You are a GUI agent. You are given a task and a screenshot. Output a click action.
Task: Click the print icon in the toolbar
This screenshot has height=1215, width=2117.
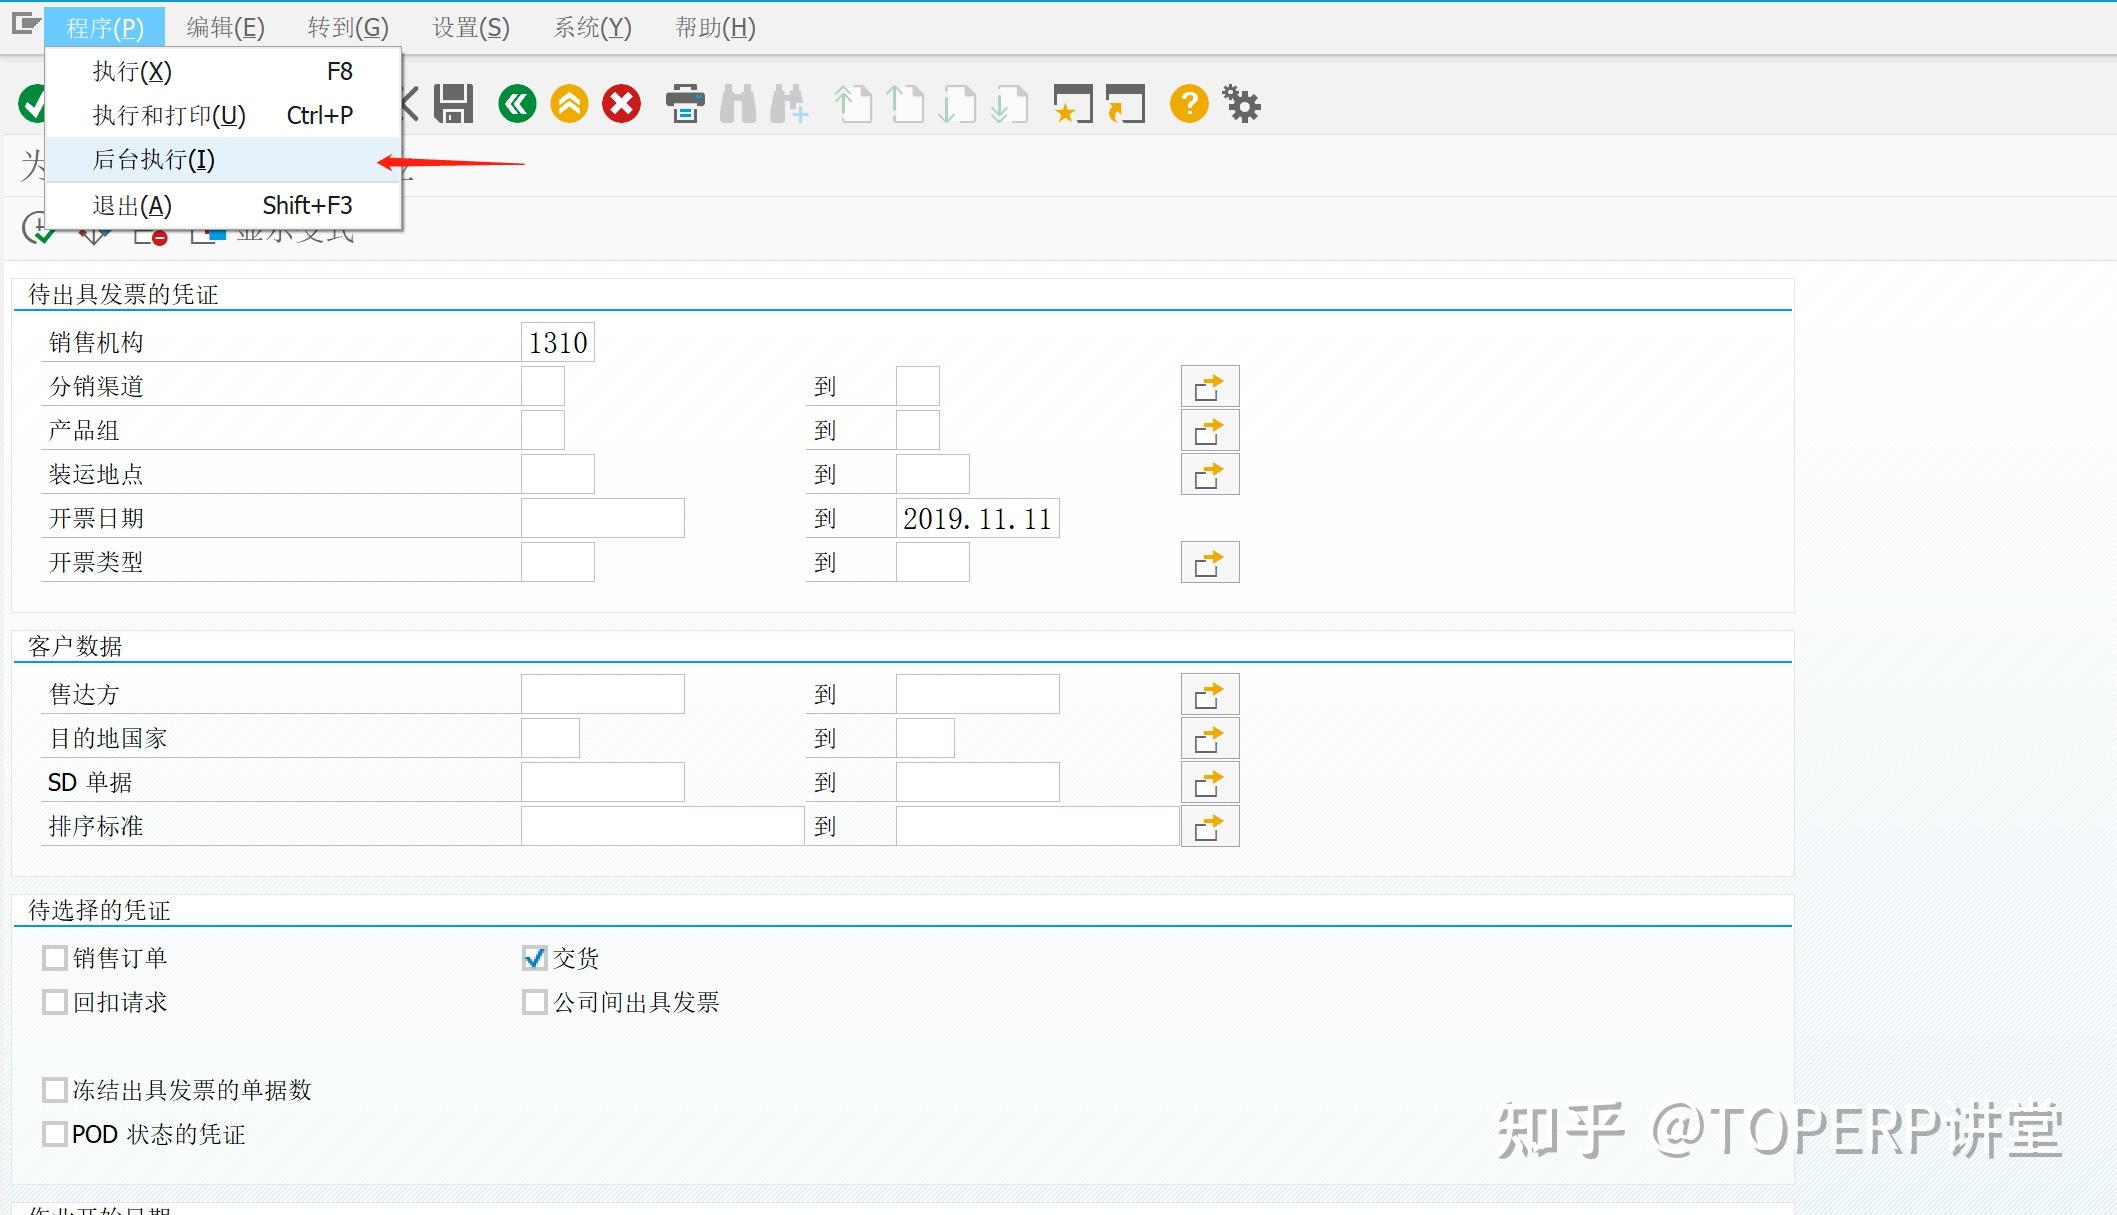point(685,103)
